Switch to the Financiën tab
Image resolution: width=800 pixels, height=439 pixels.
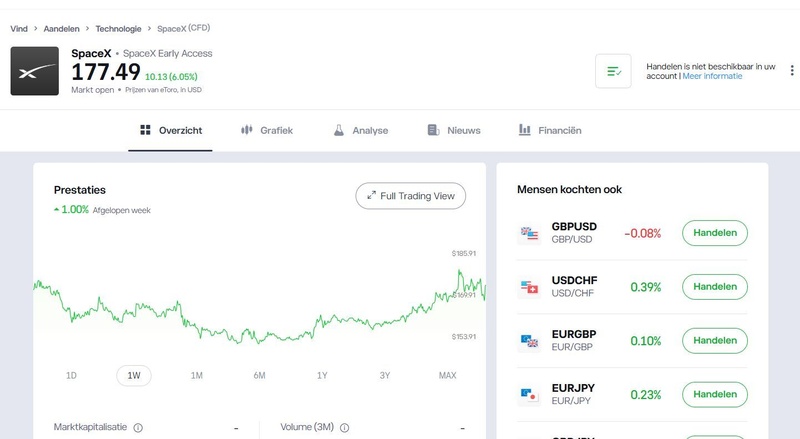550,131
